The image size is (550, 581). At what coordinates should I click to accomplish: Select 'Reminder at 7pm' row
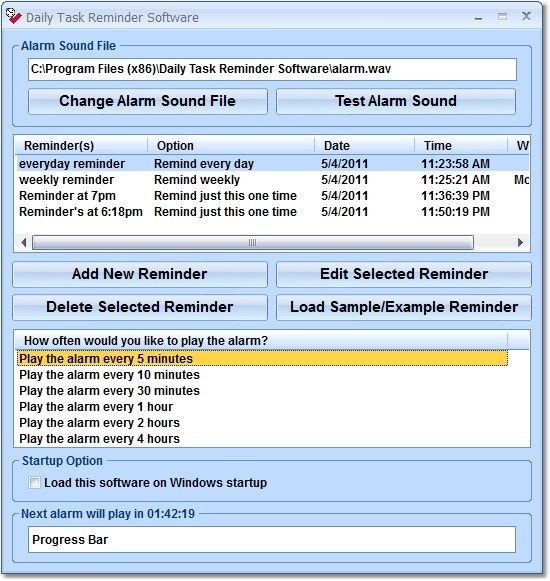(272, 196)
